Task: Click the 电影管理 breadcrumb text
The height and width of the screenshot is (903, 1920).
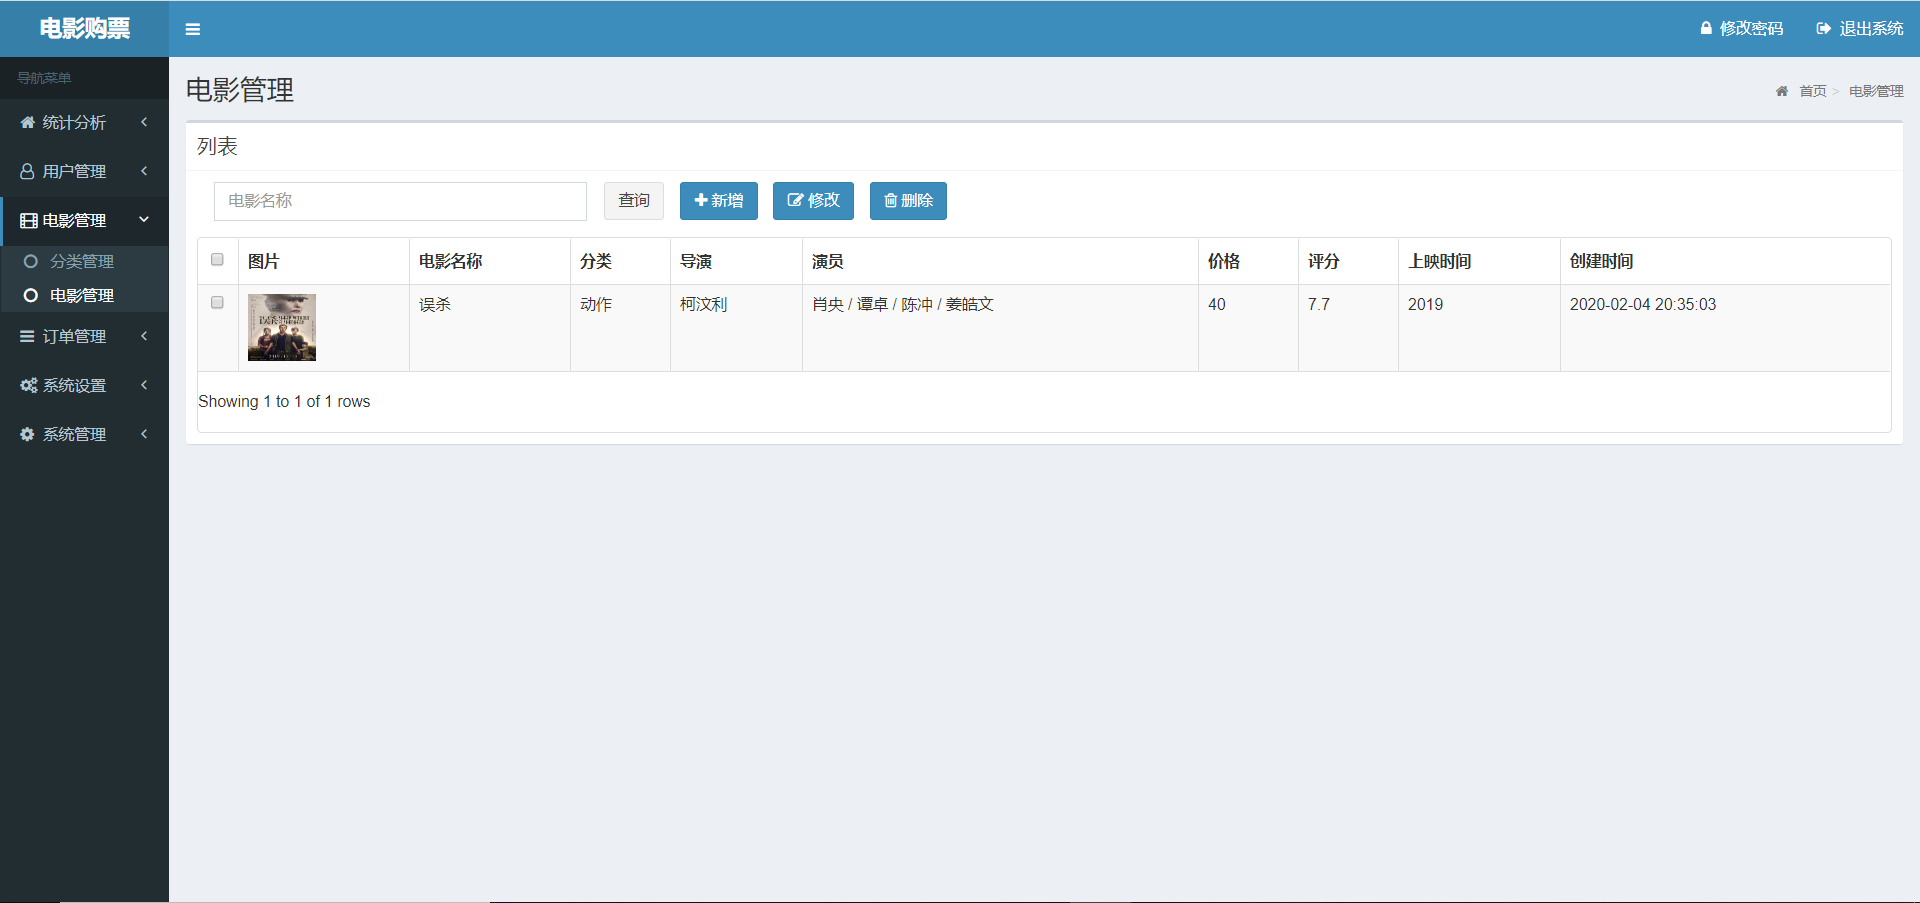Action: coord(1876,91)
